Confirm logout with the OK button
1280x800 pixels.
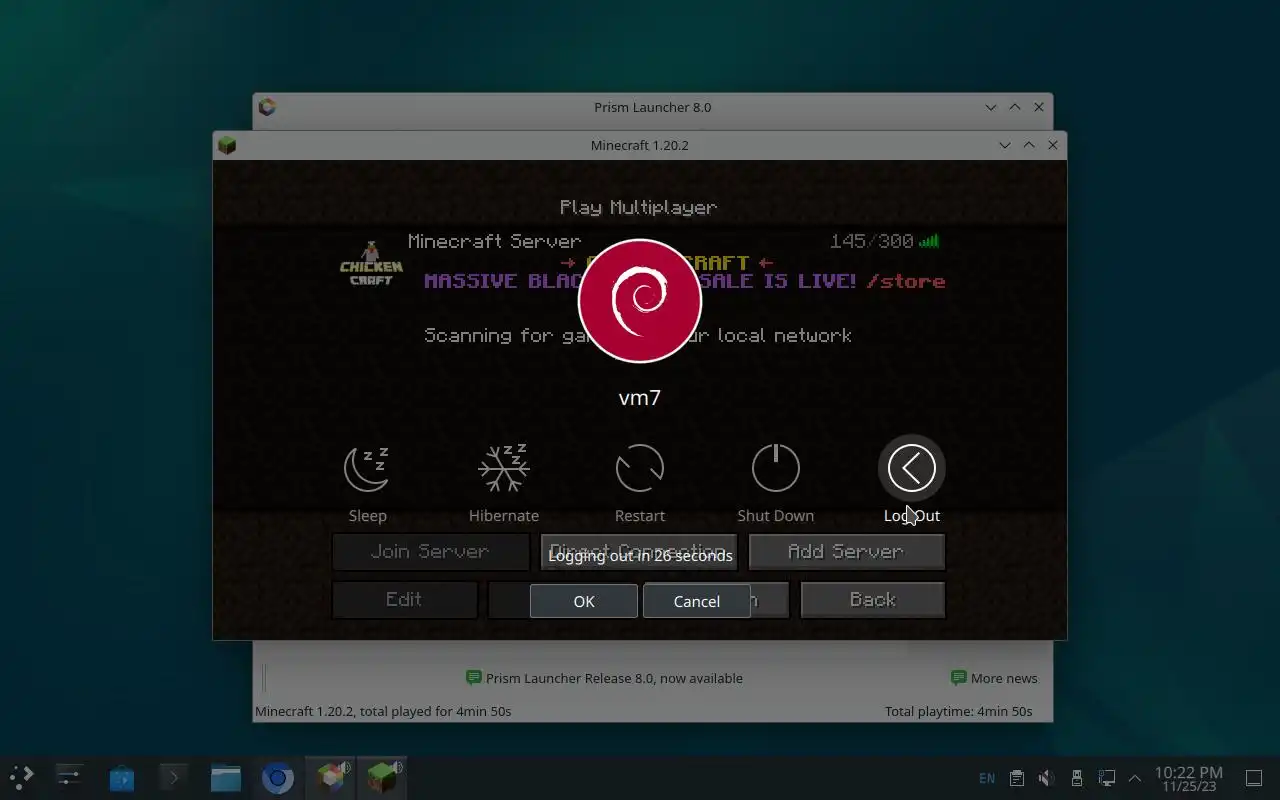coord(584,601)
